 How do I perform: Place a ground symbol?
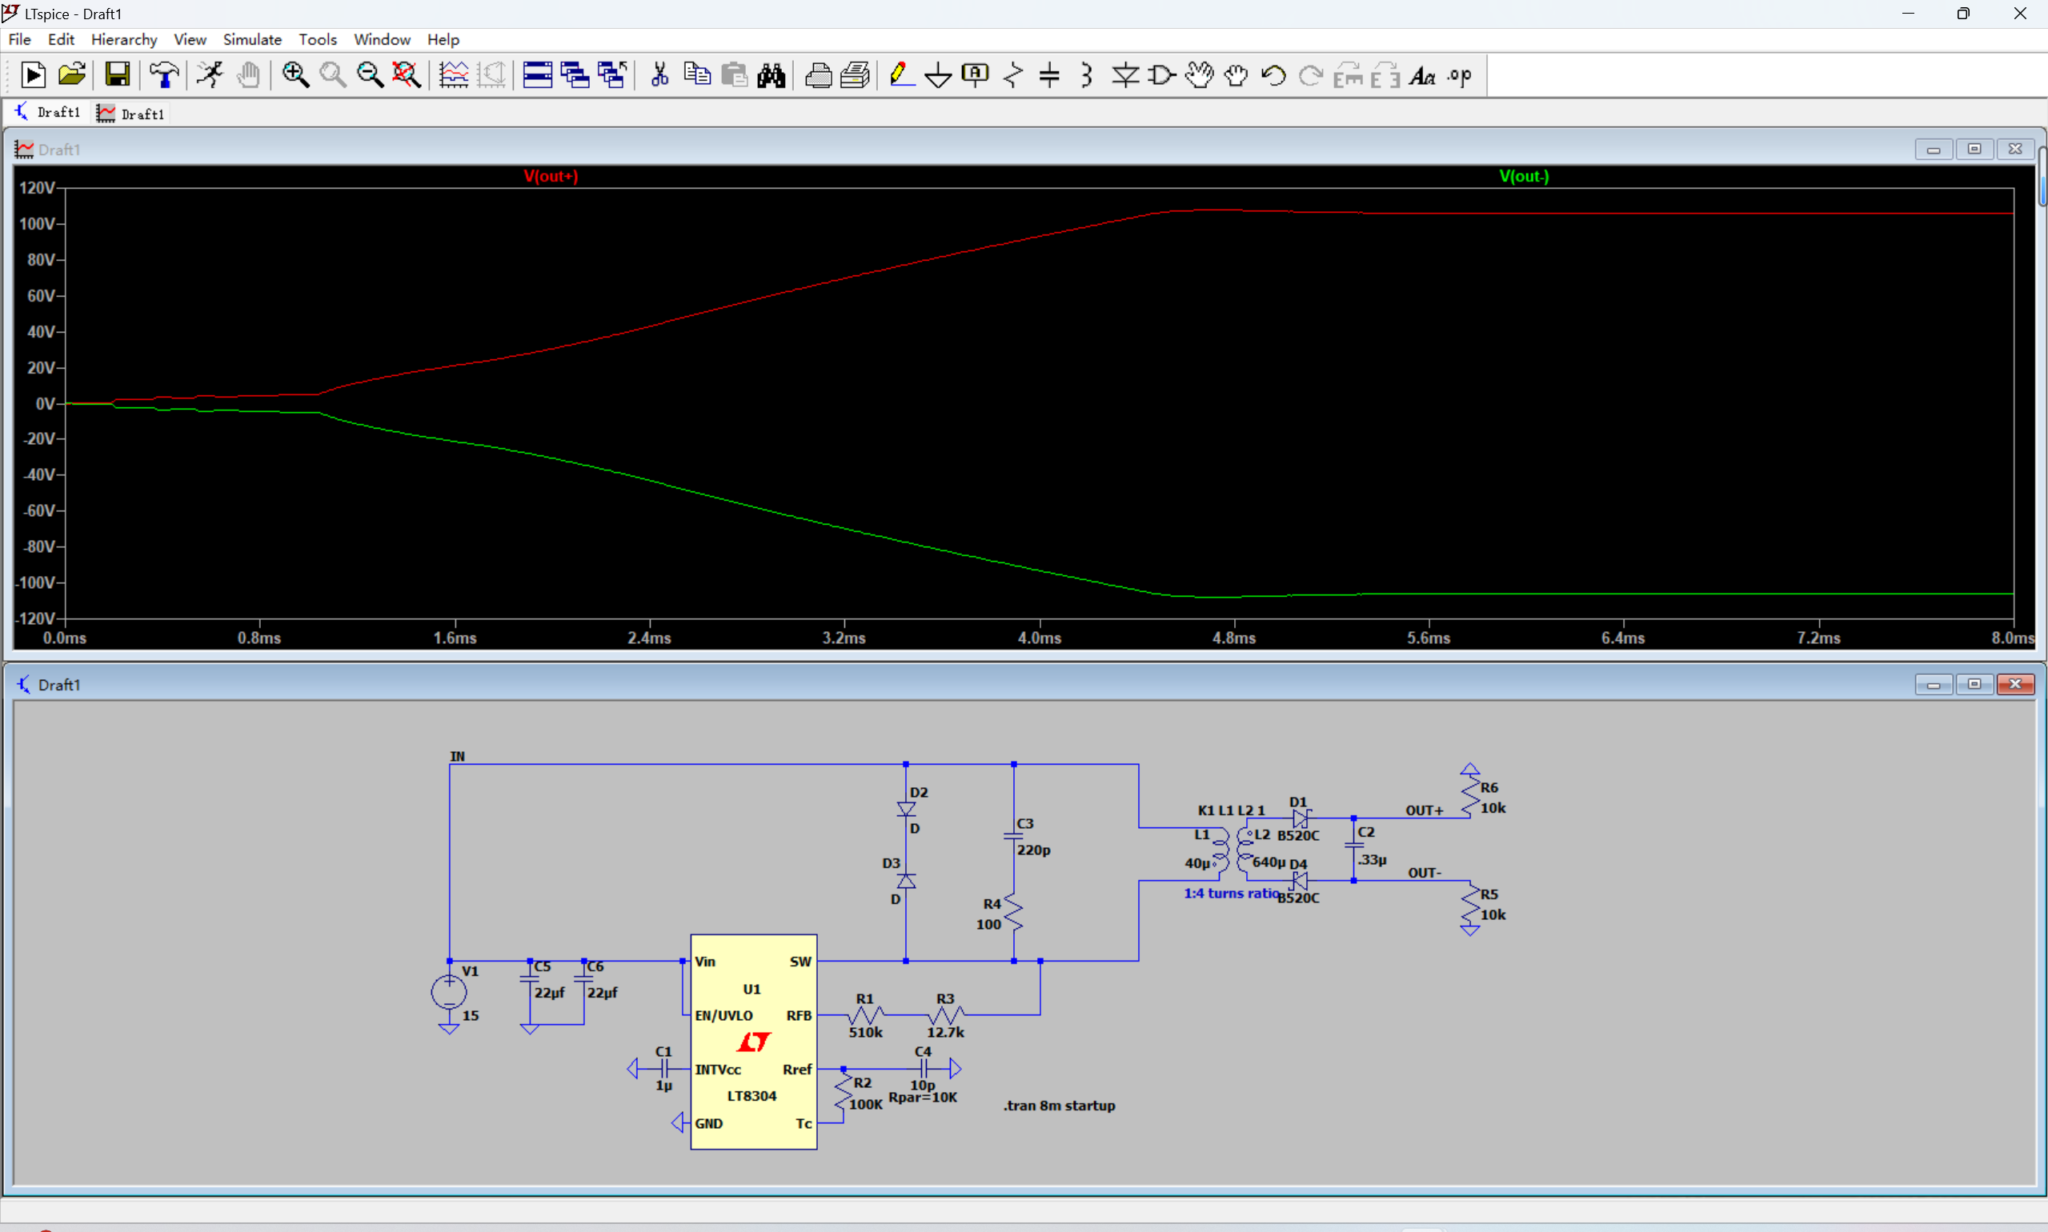coord(938,75)
